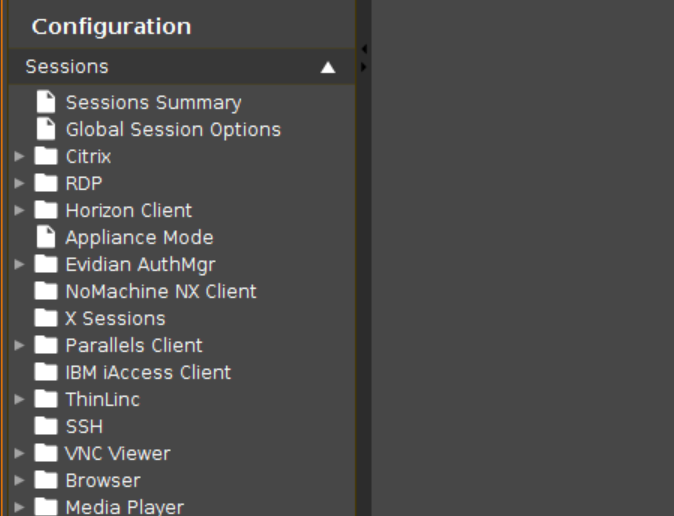
Task: Collapse the Sessions section with the triangle
Action: point(328,68)
